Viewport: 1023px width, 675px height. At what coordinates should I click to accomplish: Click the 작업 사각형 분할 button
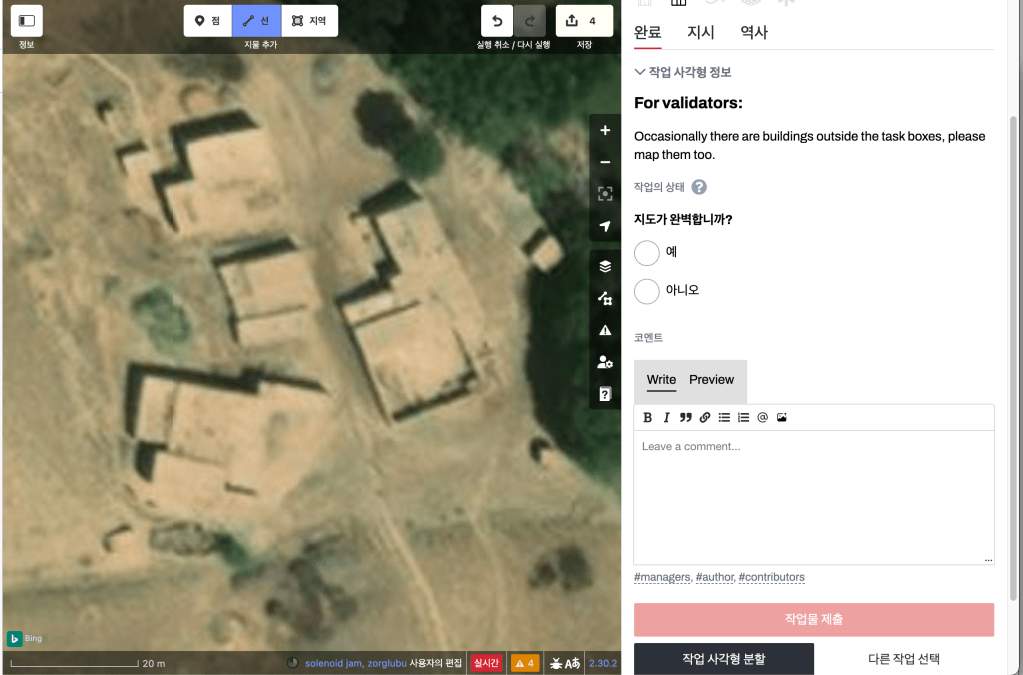[724, 659]
